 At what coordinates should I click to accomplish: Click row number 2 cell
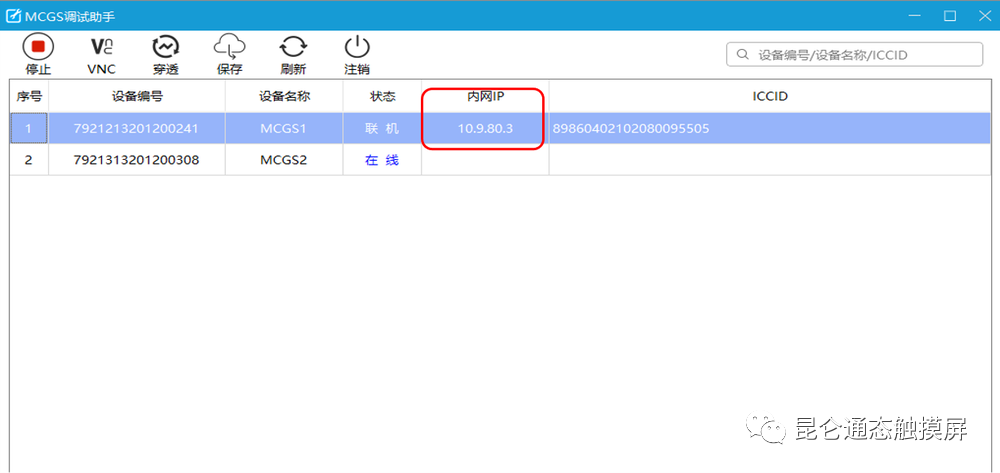29,160
